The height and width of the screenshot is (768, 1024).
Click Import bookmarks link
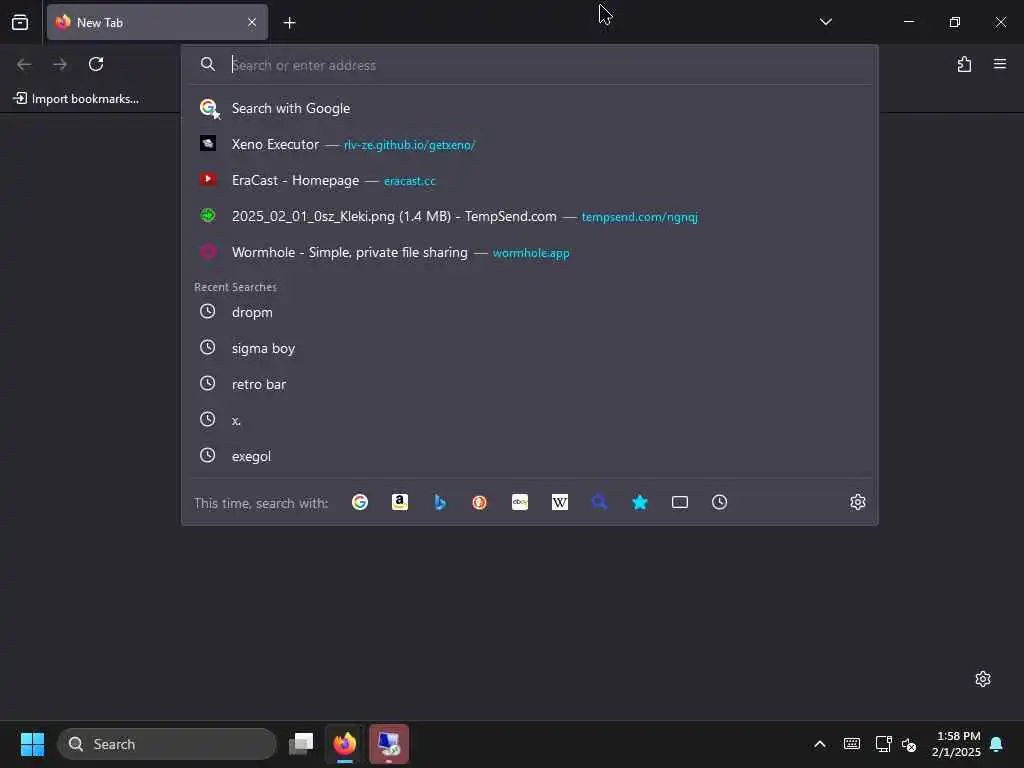pyautogui.click(x=76, y=99)
